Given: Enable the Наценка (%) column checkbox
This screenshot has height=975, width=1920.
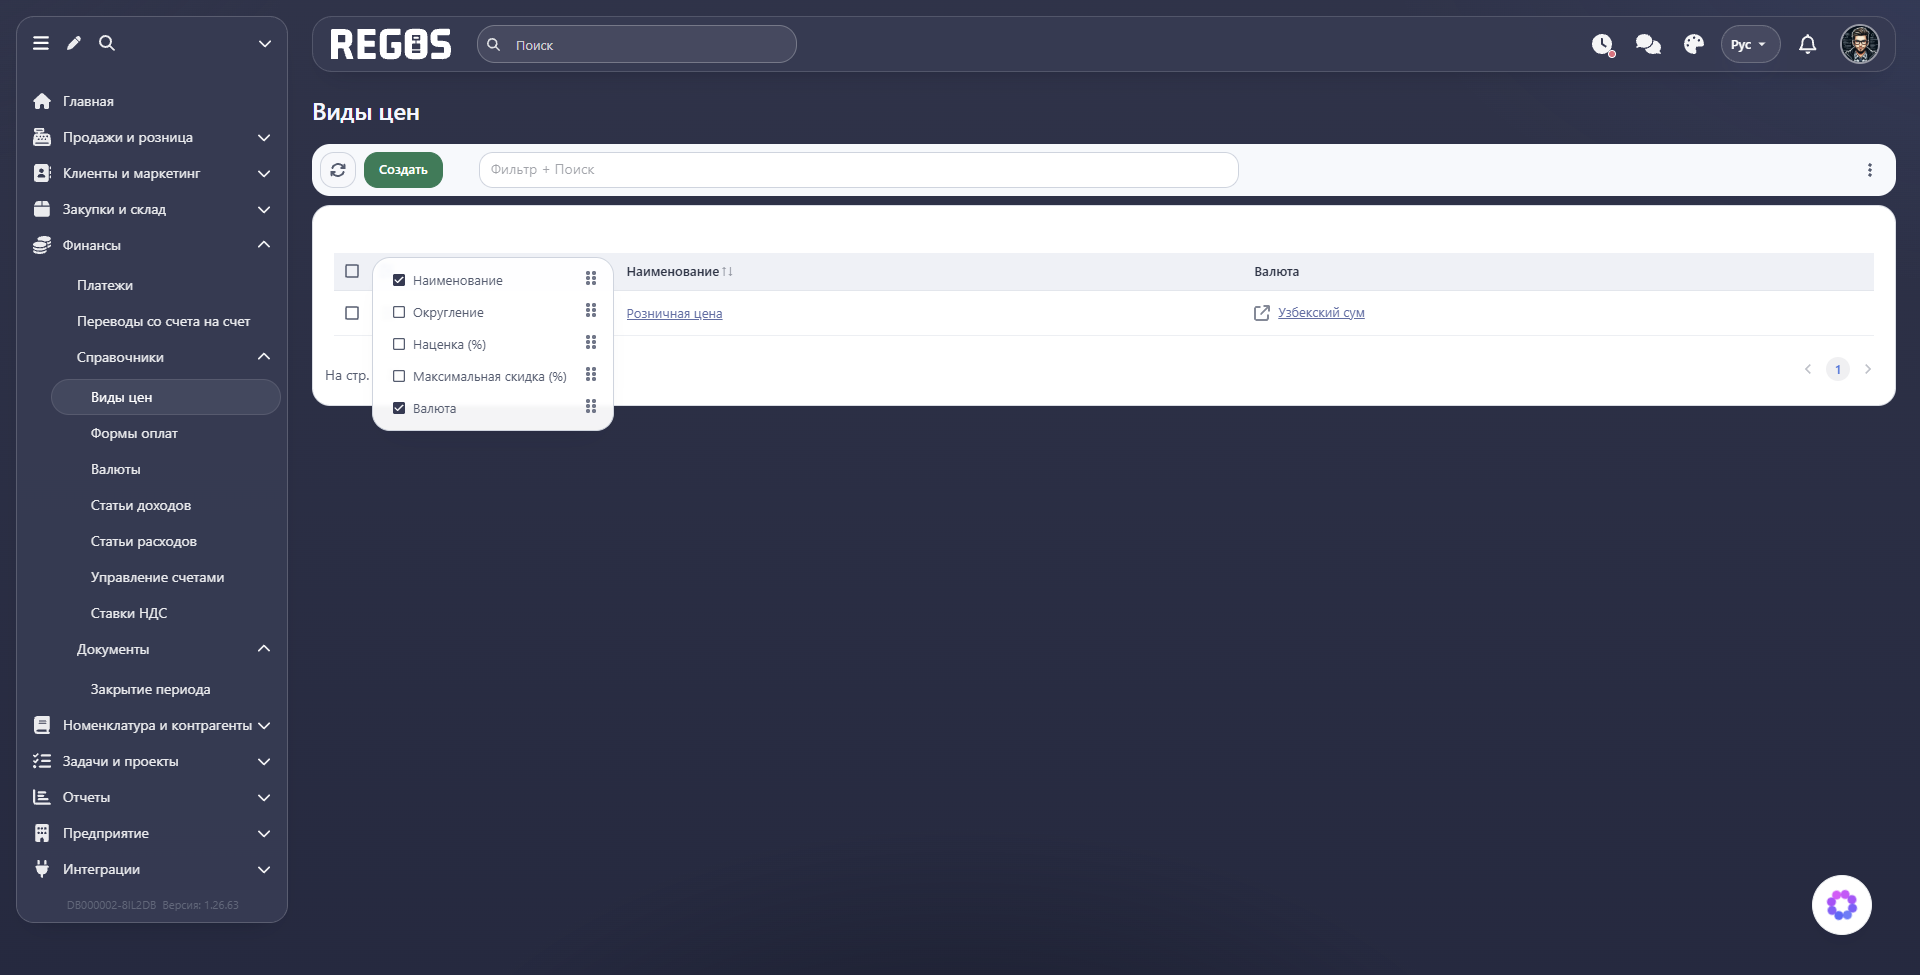Looking at the screenshot, I should [399, 344].
